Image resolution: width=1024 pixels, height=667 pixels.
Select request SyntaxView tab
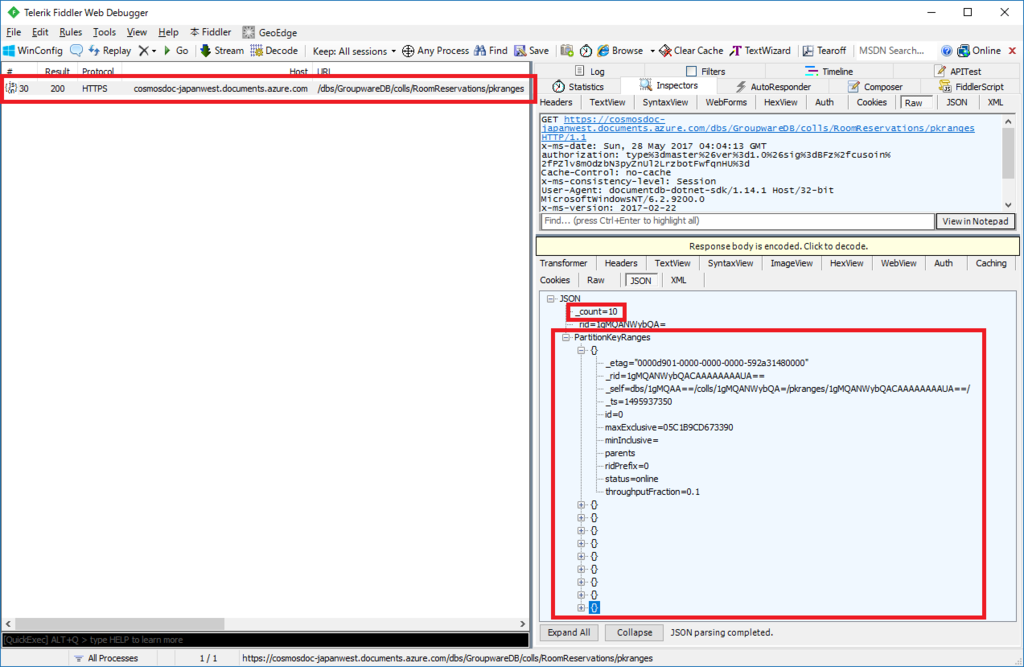point(665,103)
